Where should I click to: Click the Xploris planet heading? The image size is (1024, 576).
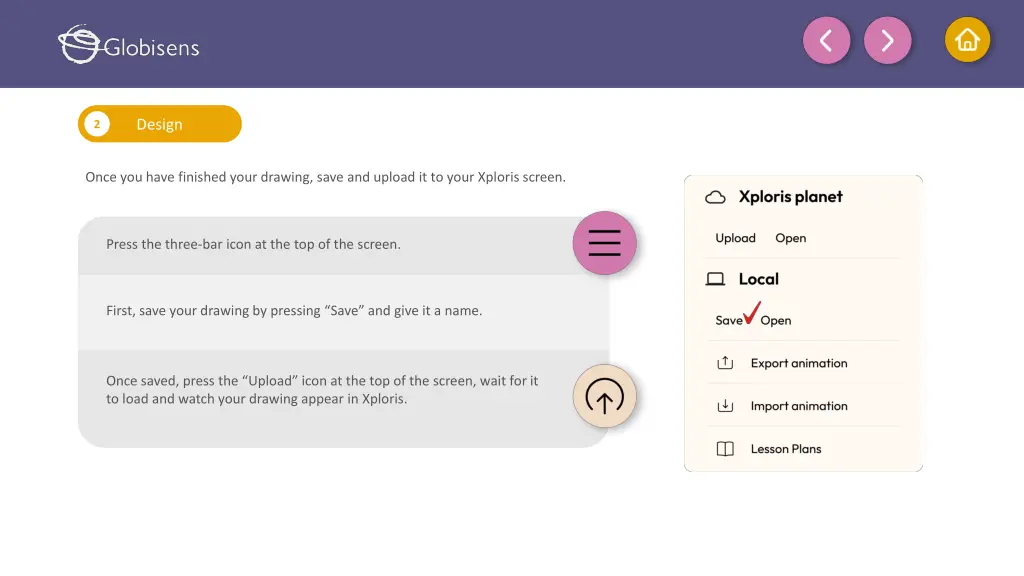[x=790, y=197]
